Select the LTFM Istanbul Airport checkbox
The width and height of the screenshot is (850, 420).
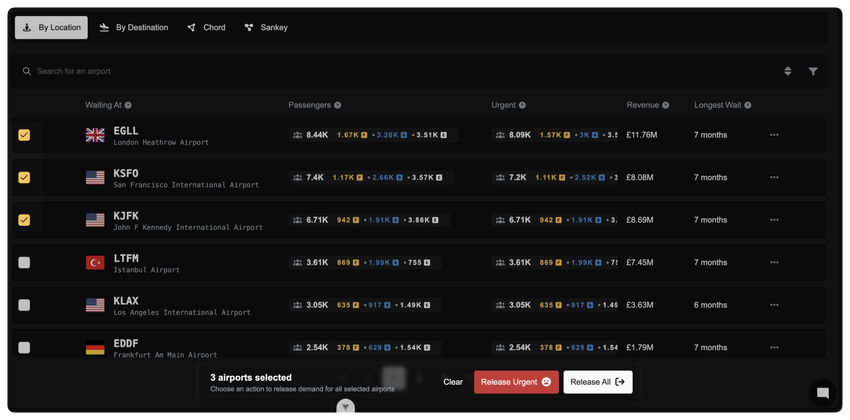tap(24, 263)
